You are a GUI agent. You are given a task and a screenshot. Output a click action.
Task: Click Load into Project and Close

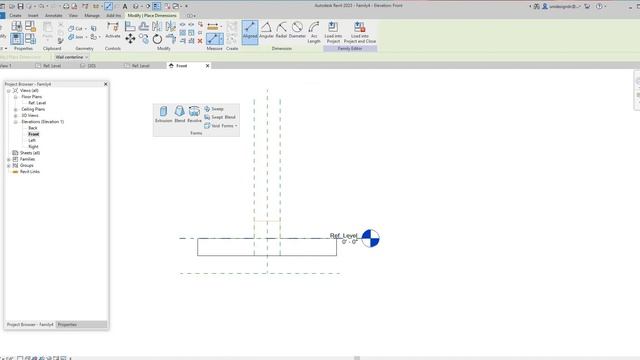tap(360, 32)
